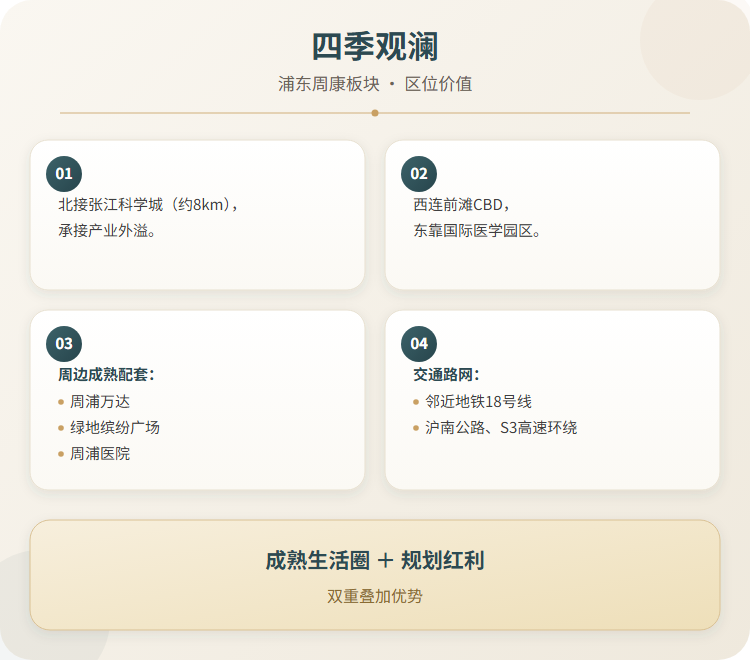Click text 西连前滩CBD
Viewport: 750px width, 660px height.
(x=458, y=205)
